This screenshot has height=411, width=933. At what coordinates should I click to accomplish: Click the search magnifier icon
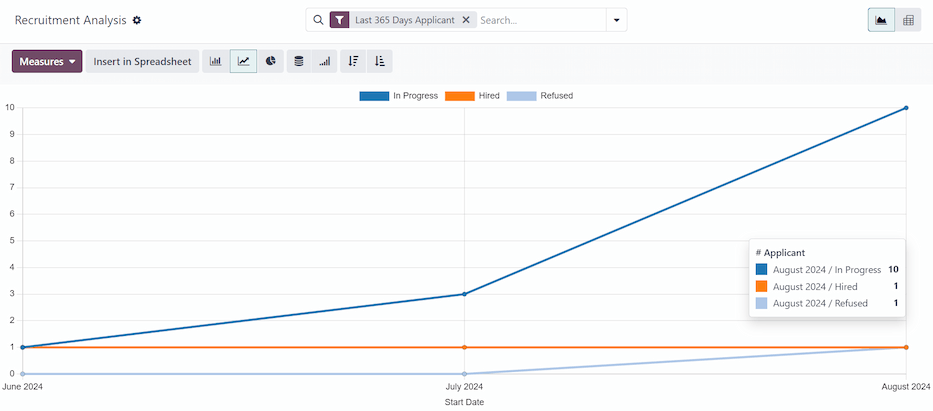click(318, 20)
